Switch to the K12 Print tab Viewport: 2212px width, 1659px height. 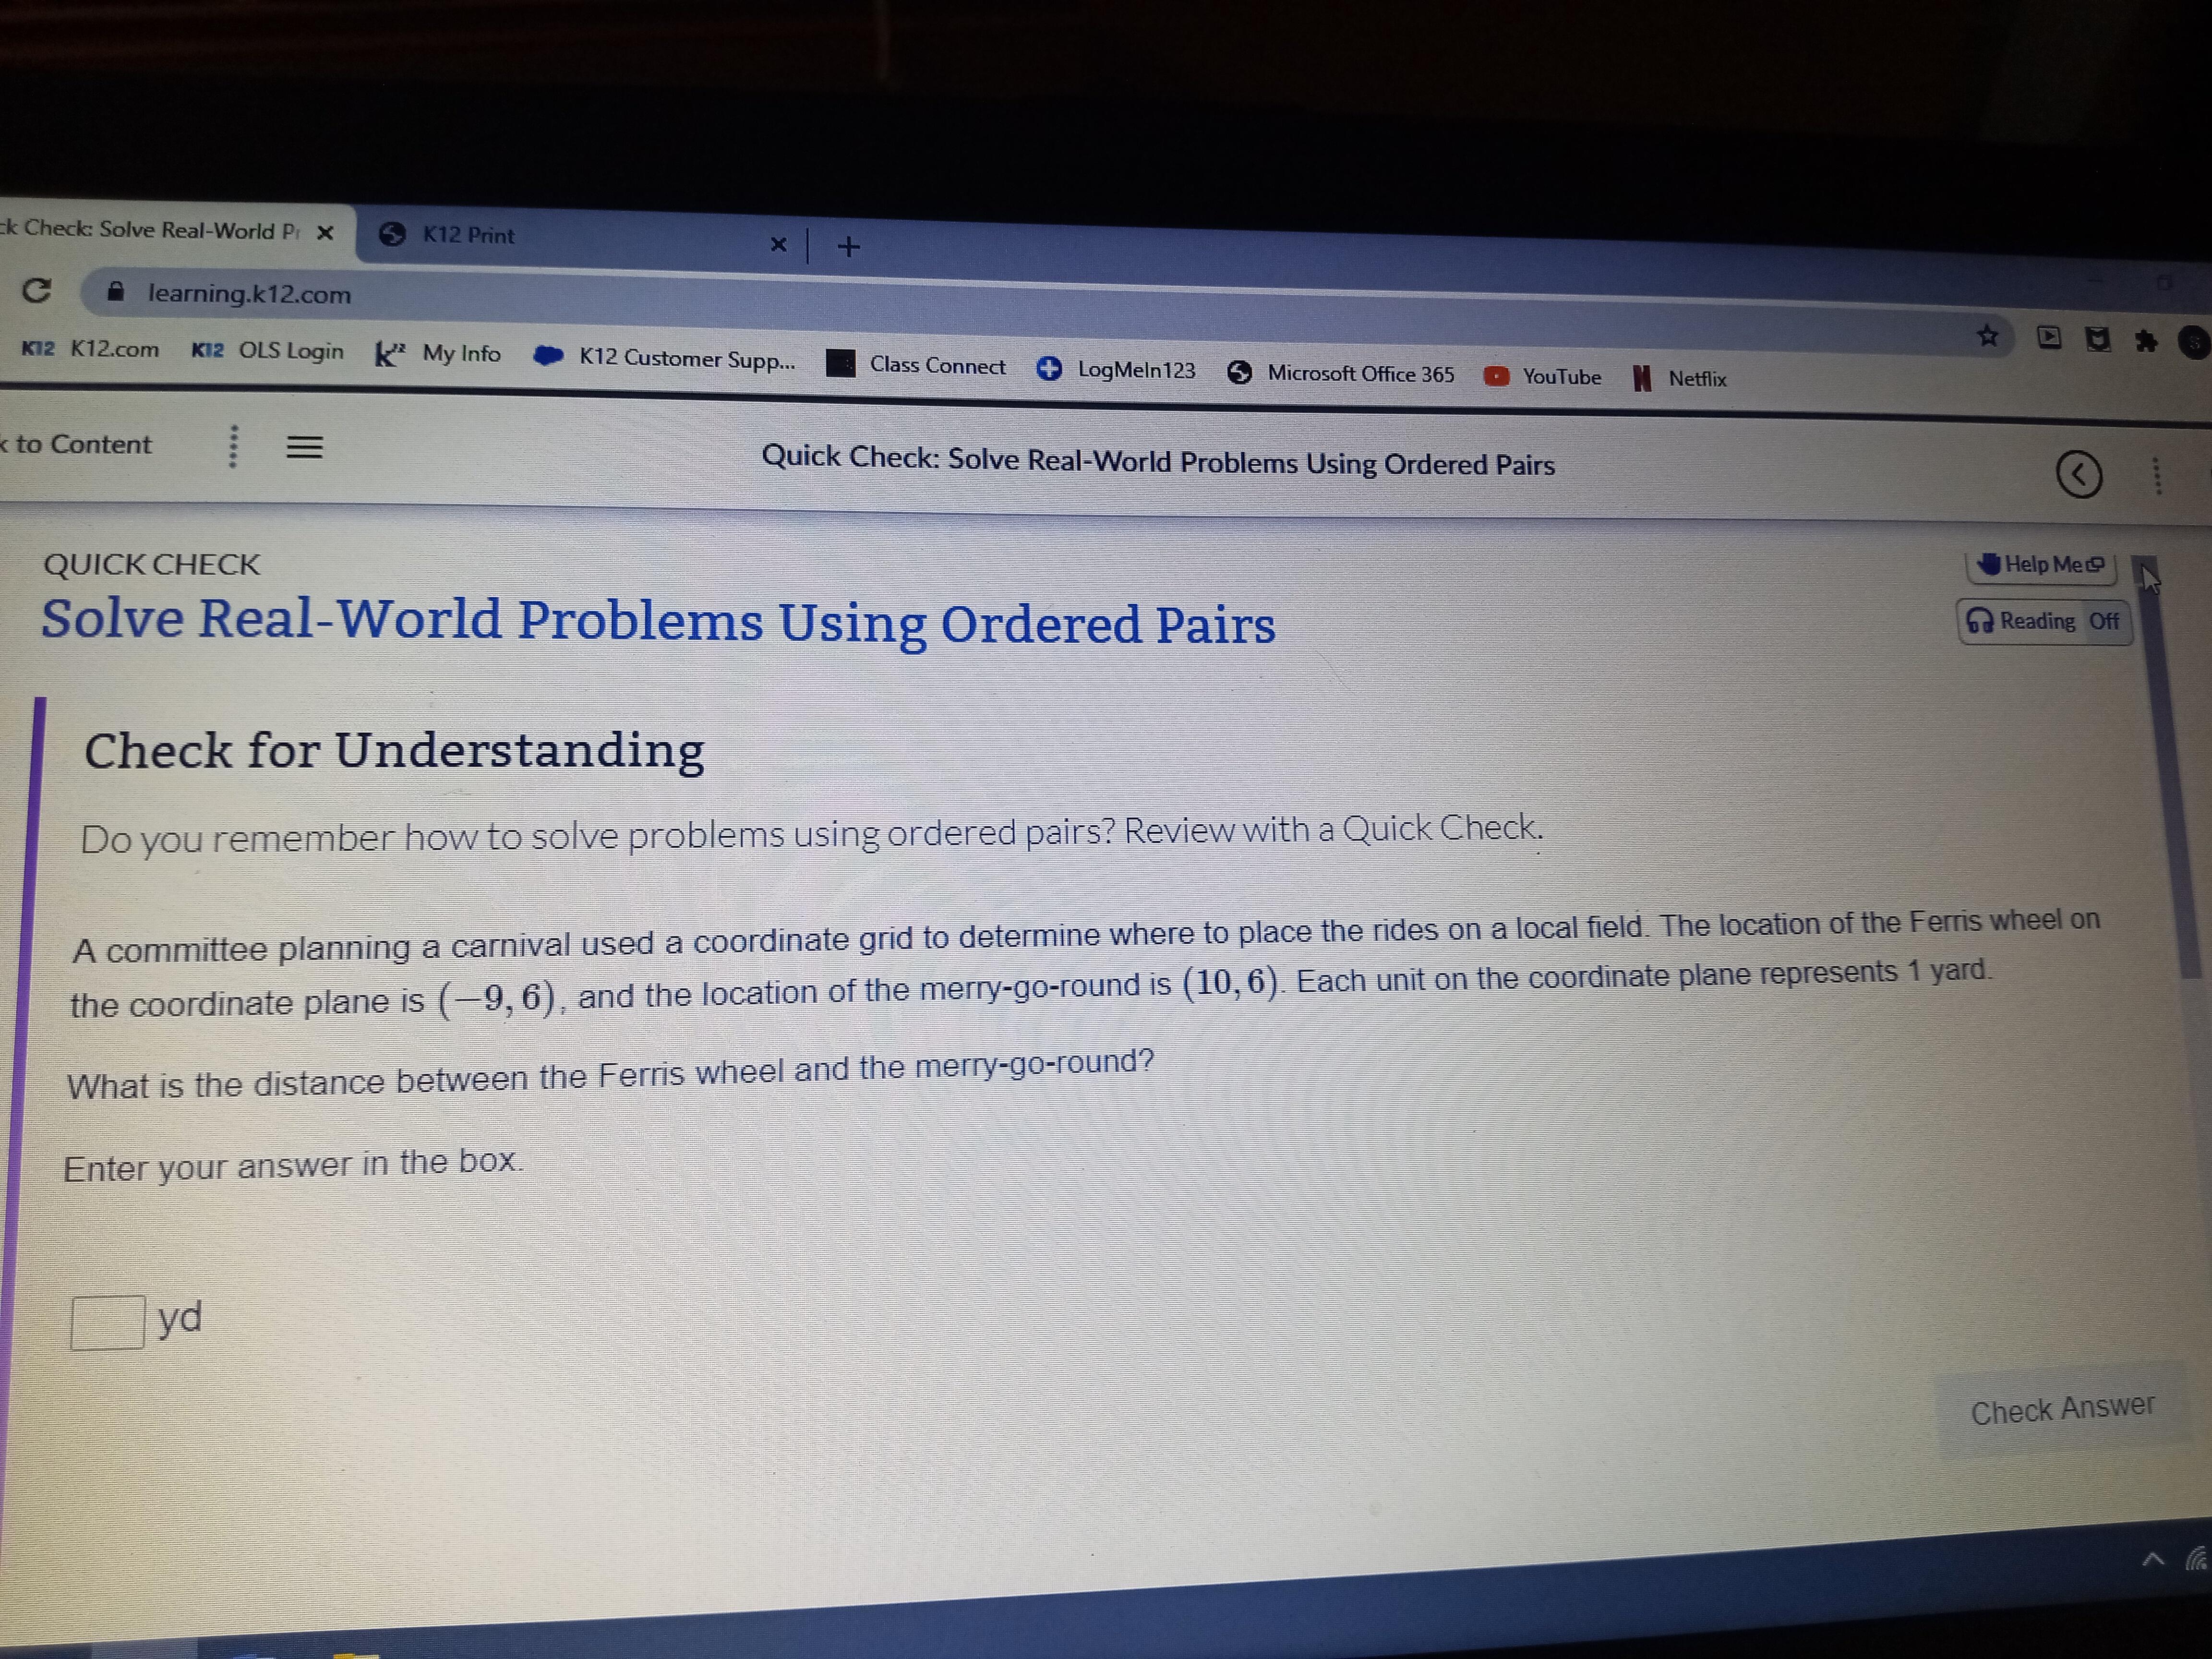(x=468, y=235)
